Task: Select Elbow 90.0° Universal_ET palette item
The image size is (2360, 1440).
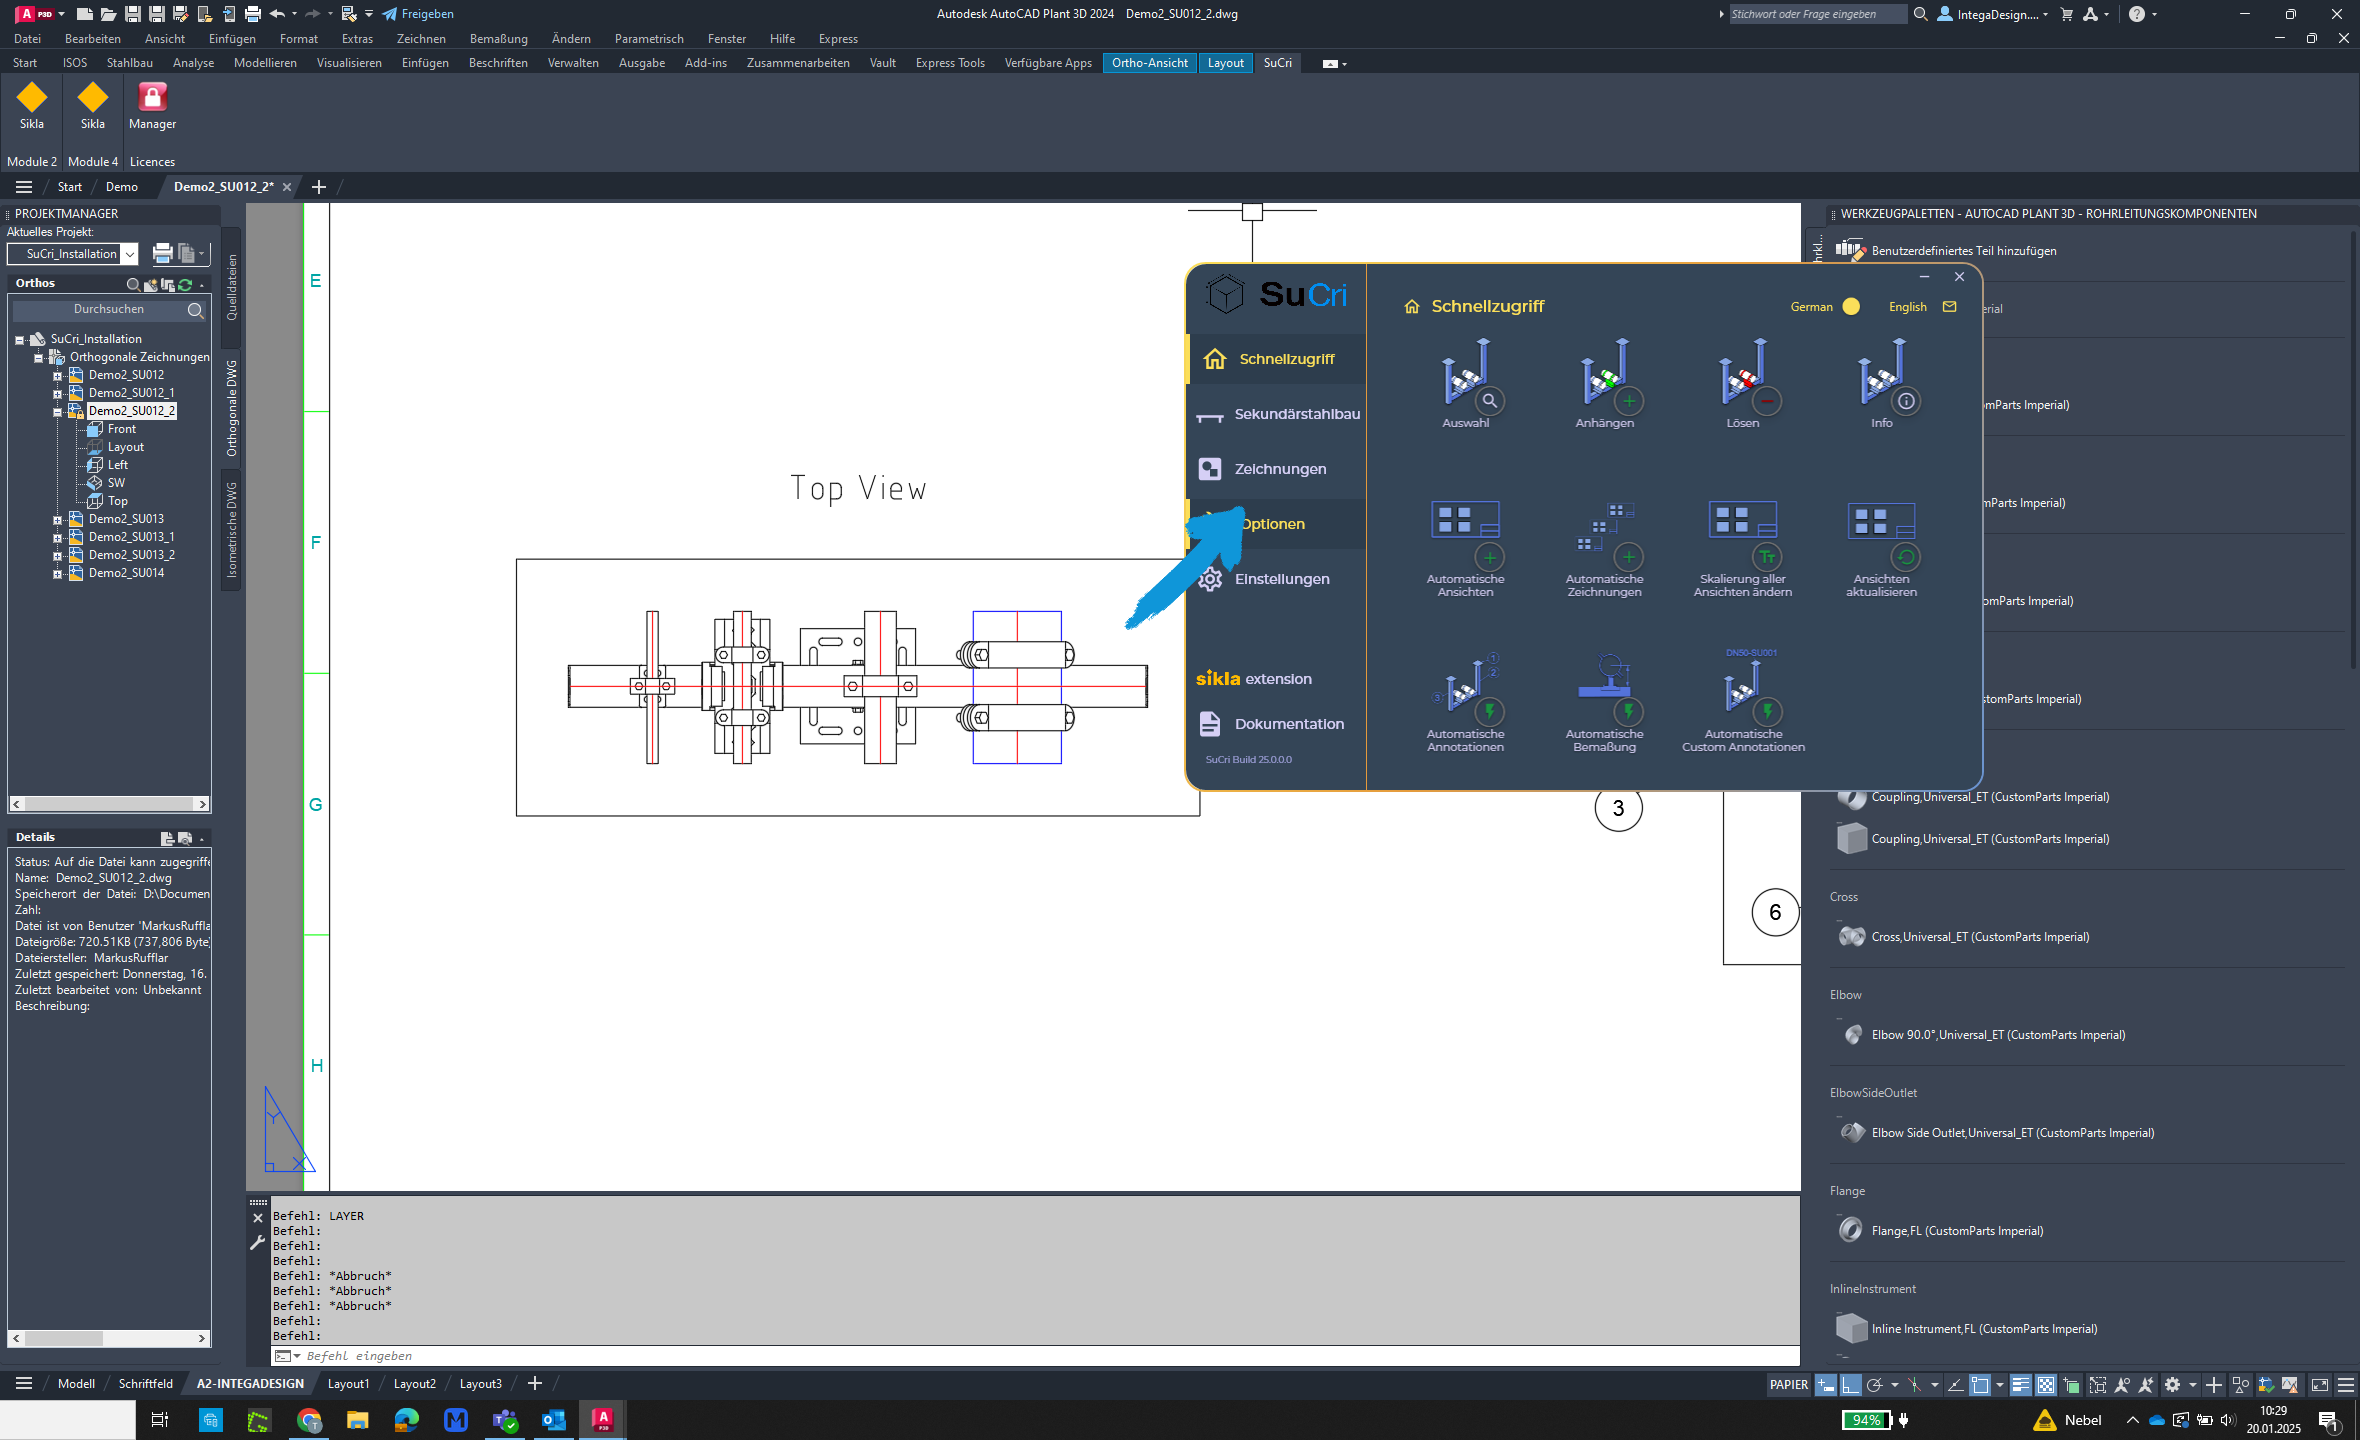Action: point(1980,1035)
